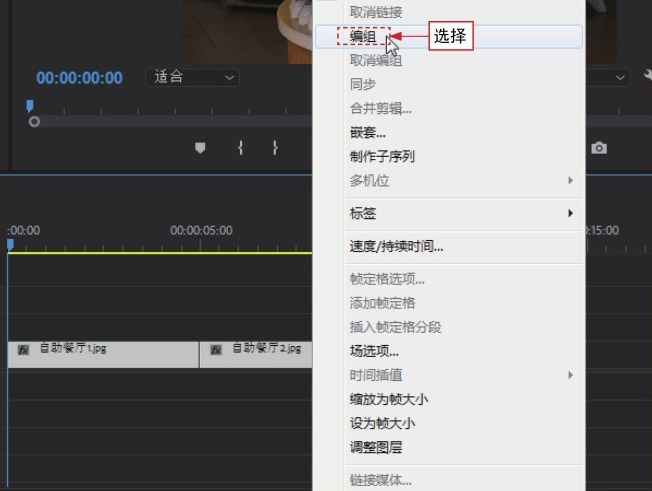The width and height of the screenshot is (652, 491).
Task: Click 帧定格选项... menu item
Action: pos(449,279)
